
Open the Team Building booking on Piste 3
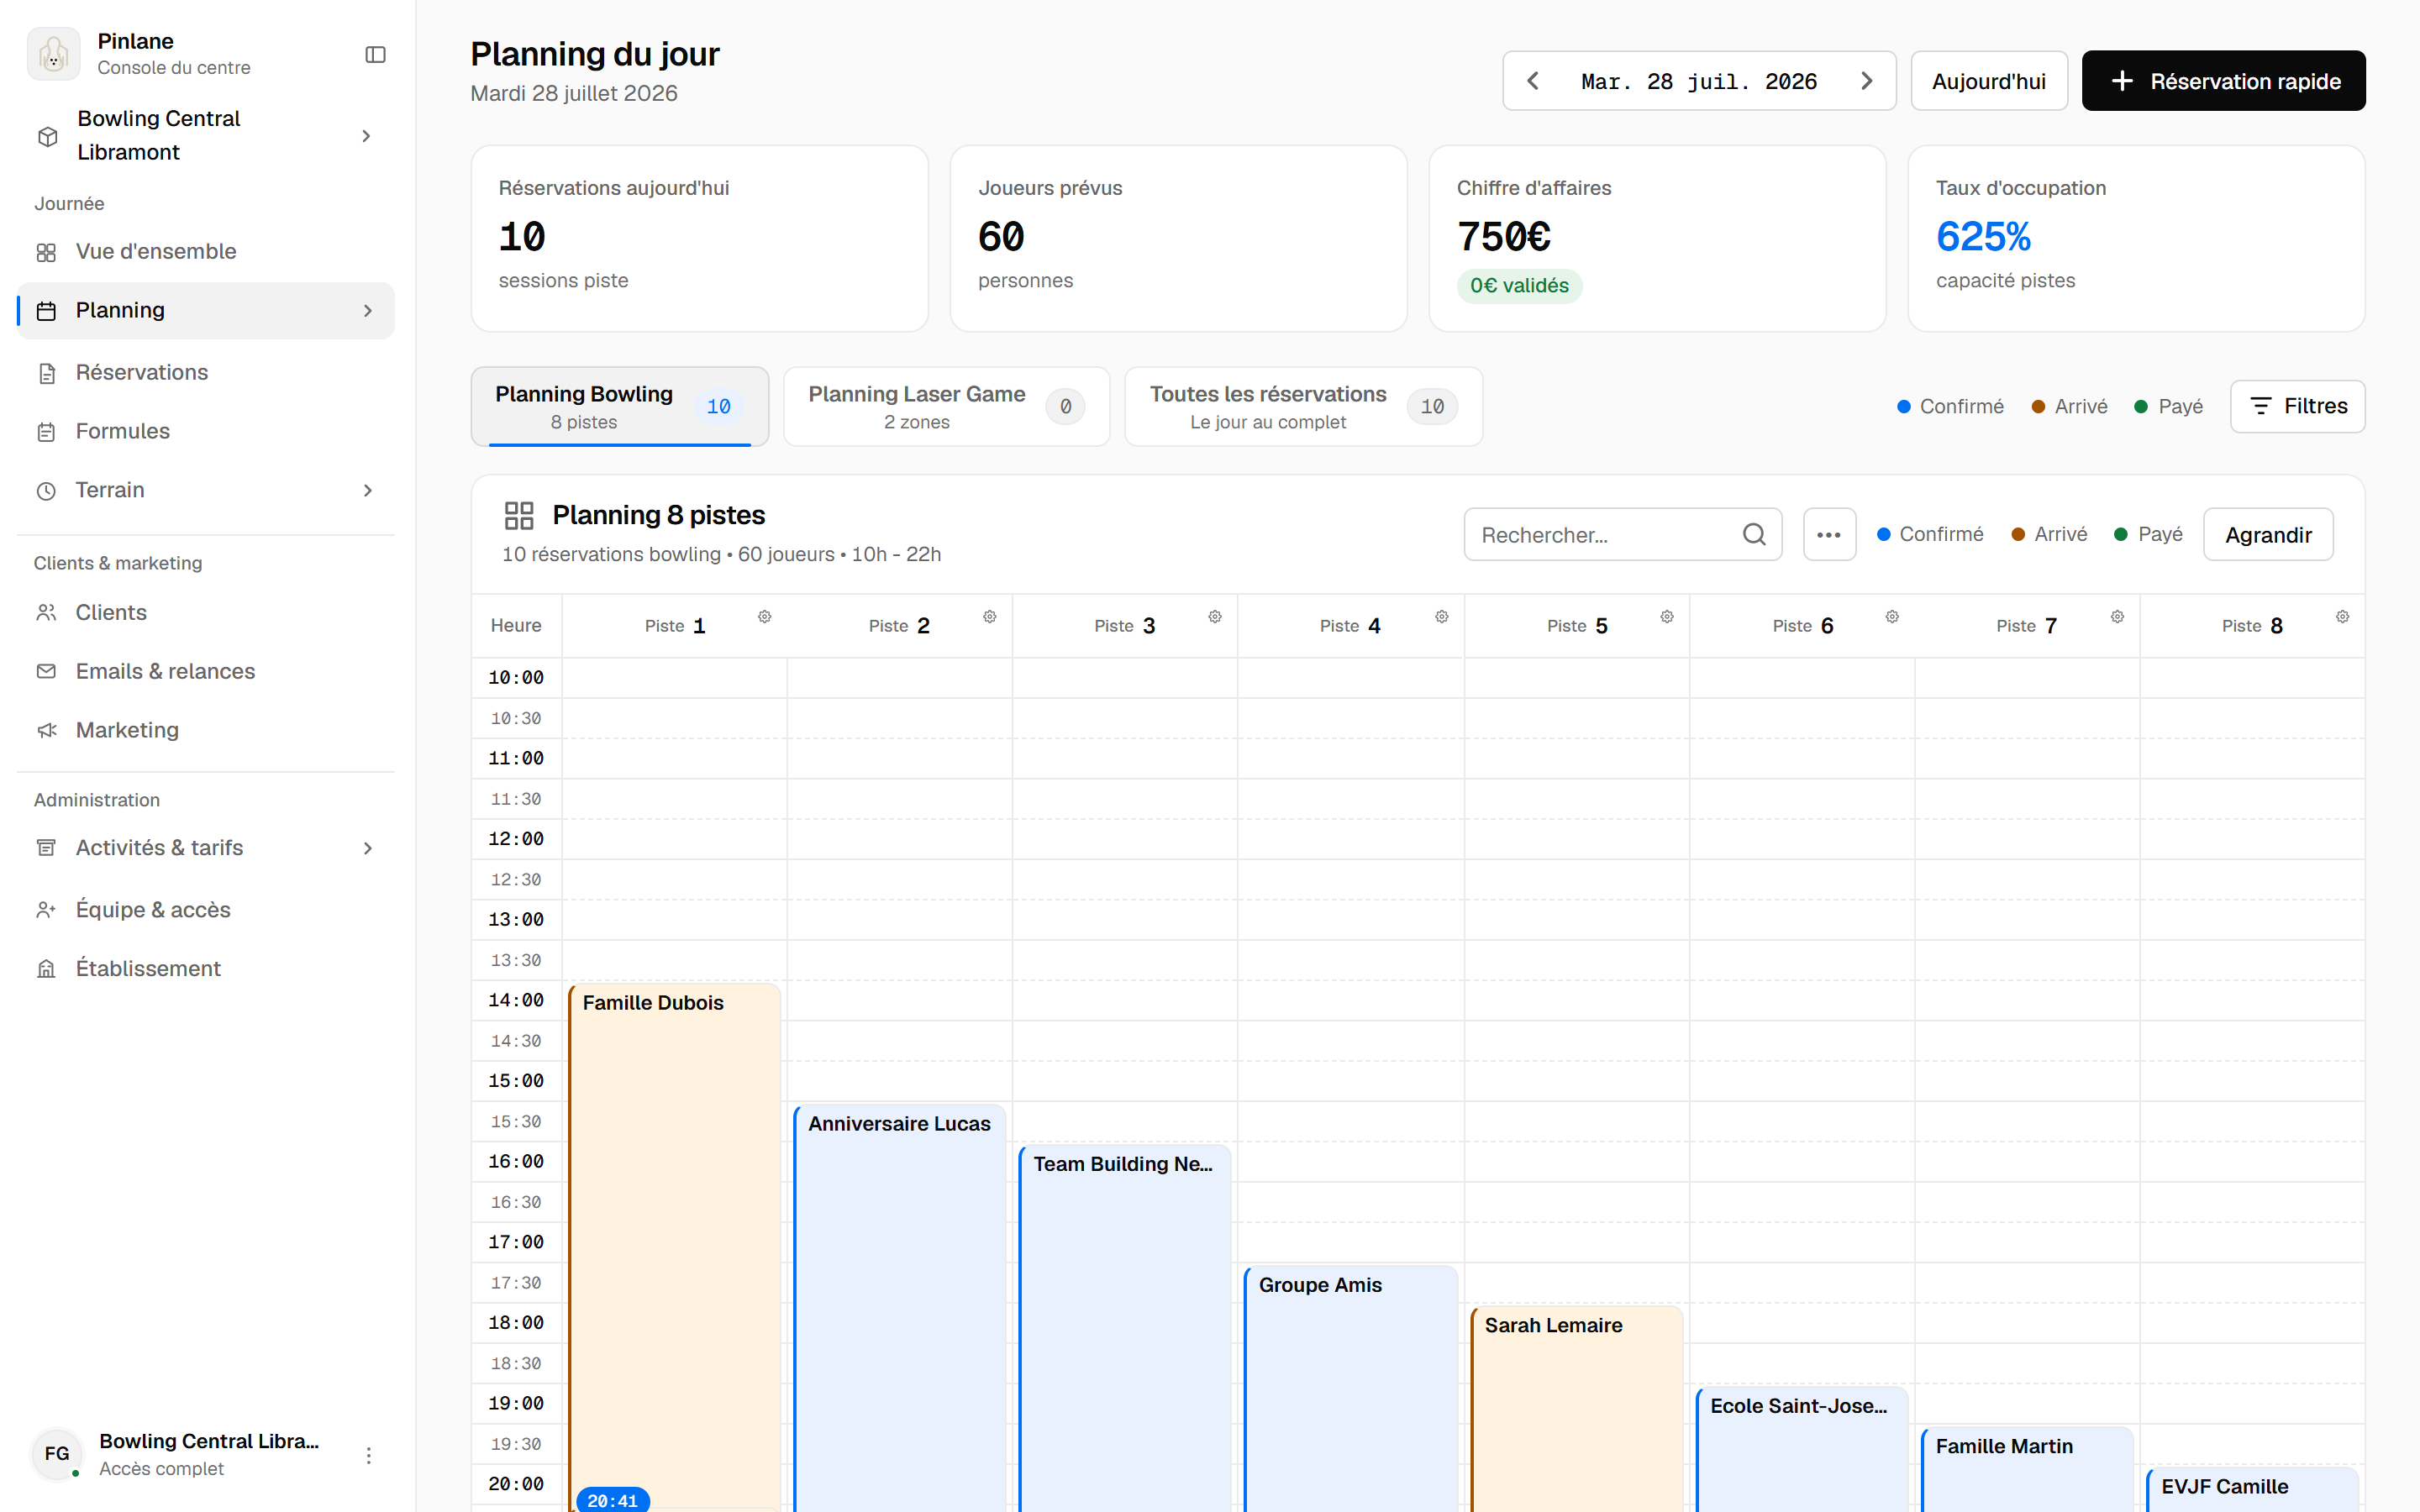pos(1124,1328)
